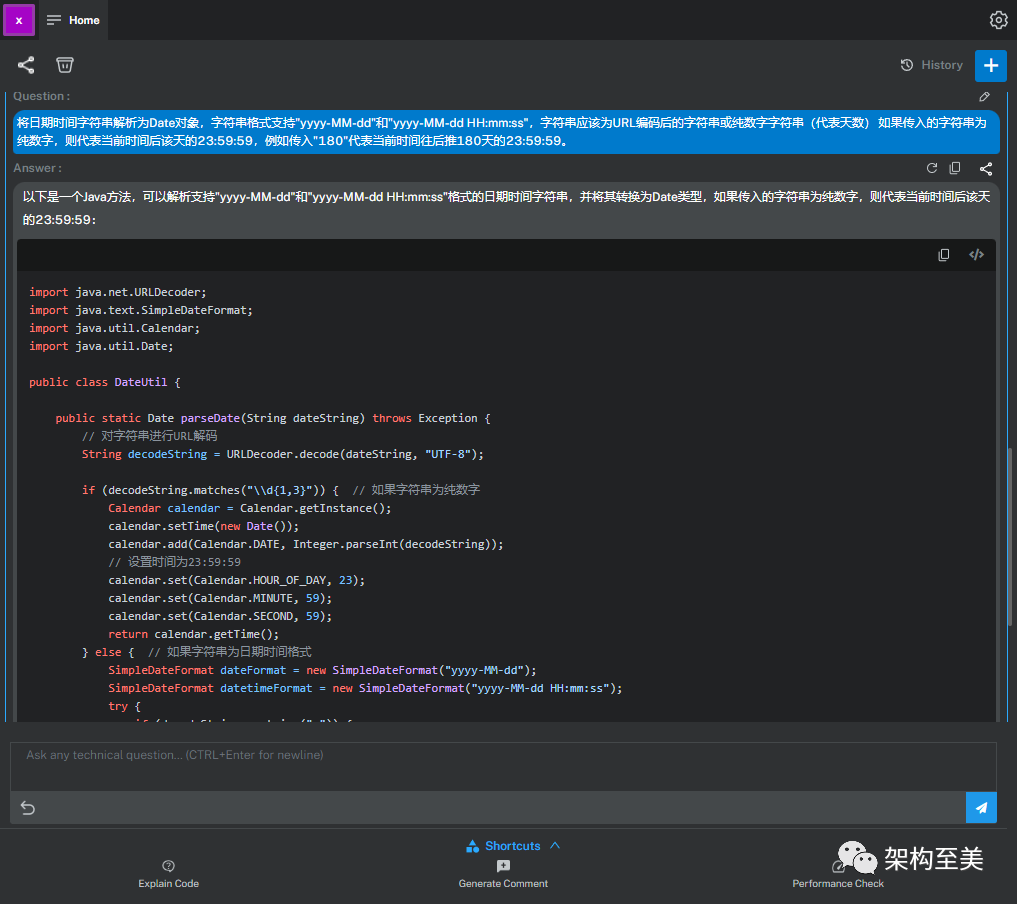
Task: Open the settings gear icon
Action: point(997,20)
